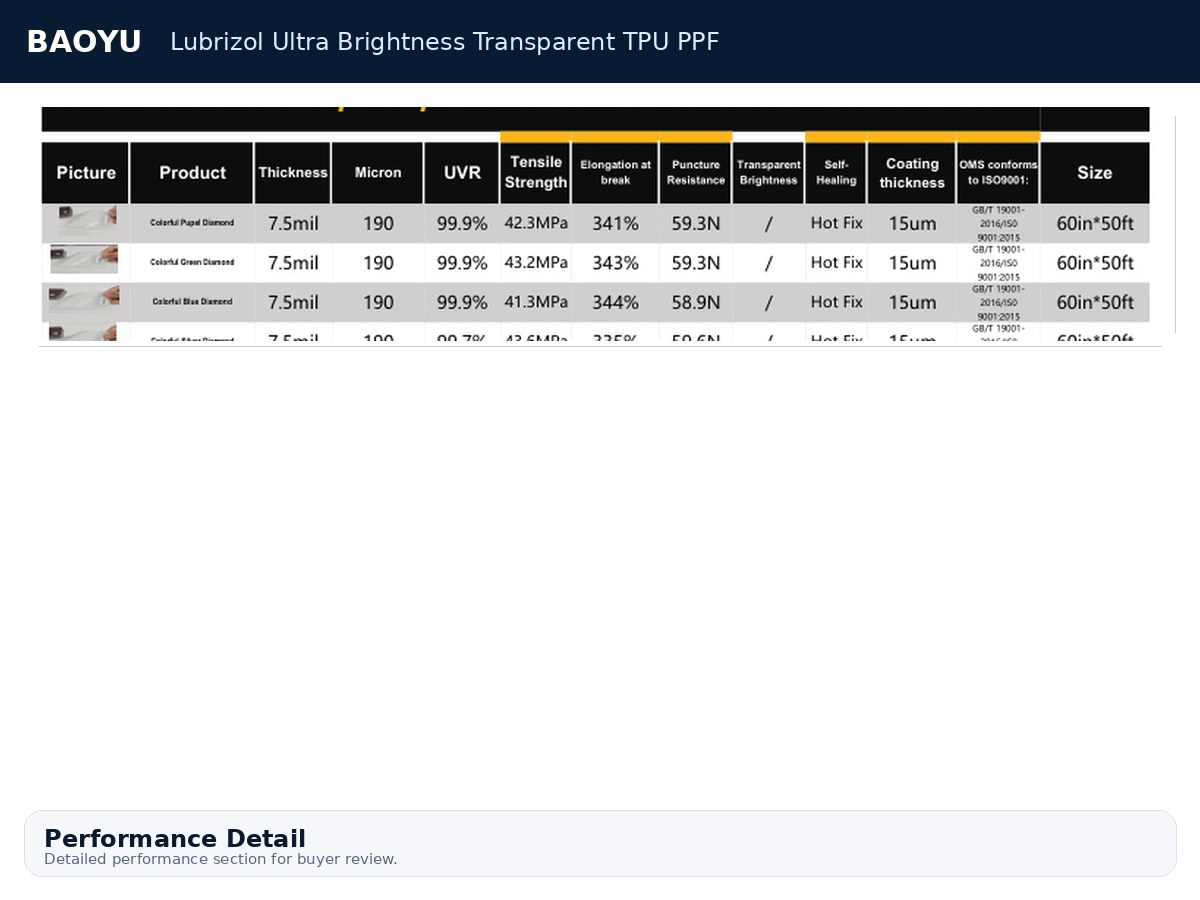Click 60in*50ft in Colorful Green Diamond row

(1095, 263)
